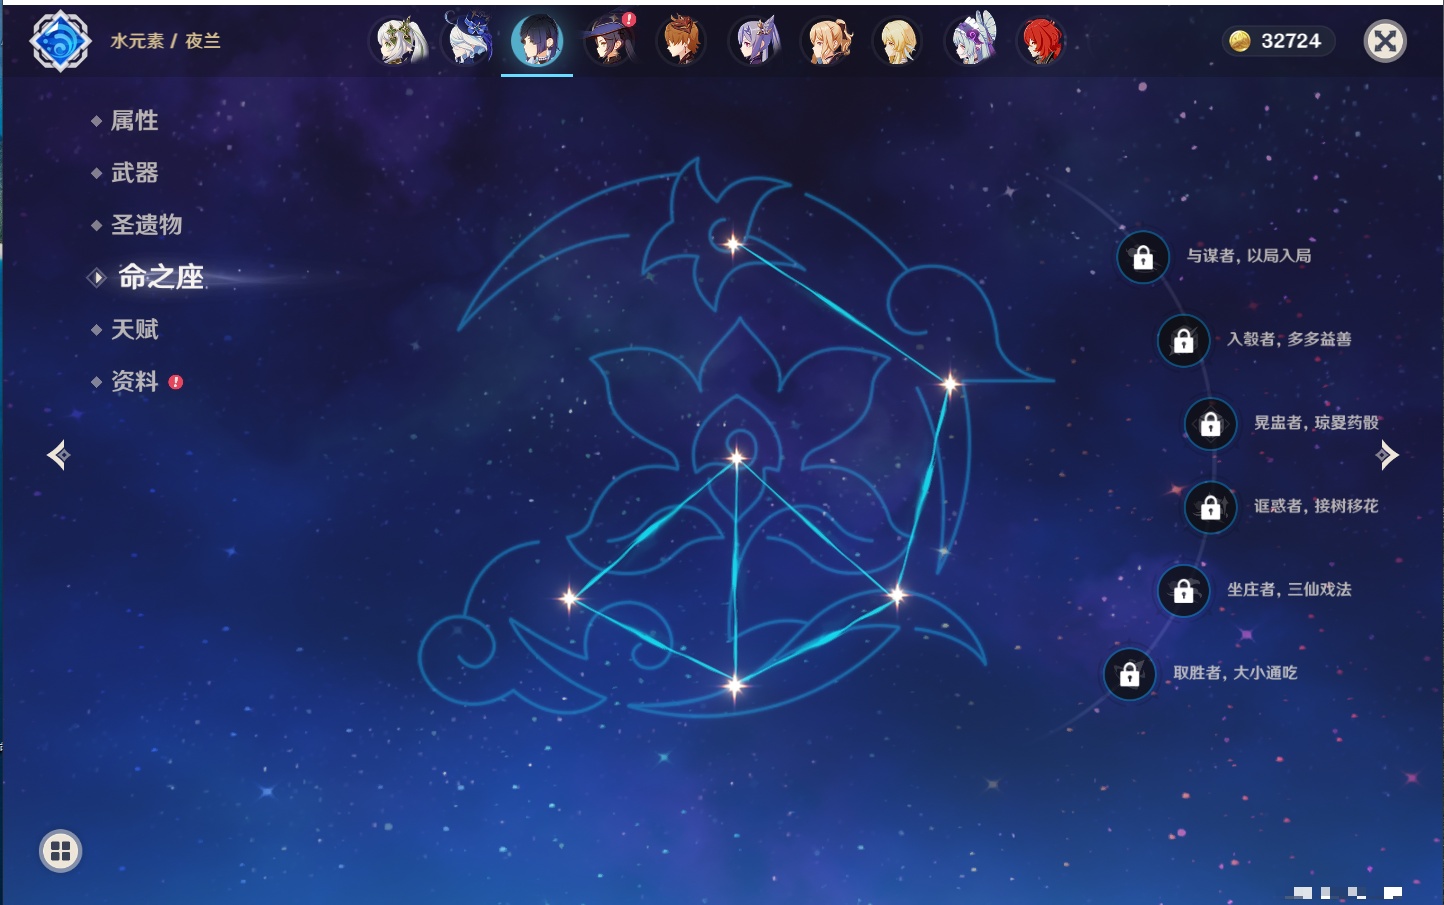Click the constellation name 取胜者, 大小通吃
Screen dimensions: 1444x905
[1236, 673]
